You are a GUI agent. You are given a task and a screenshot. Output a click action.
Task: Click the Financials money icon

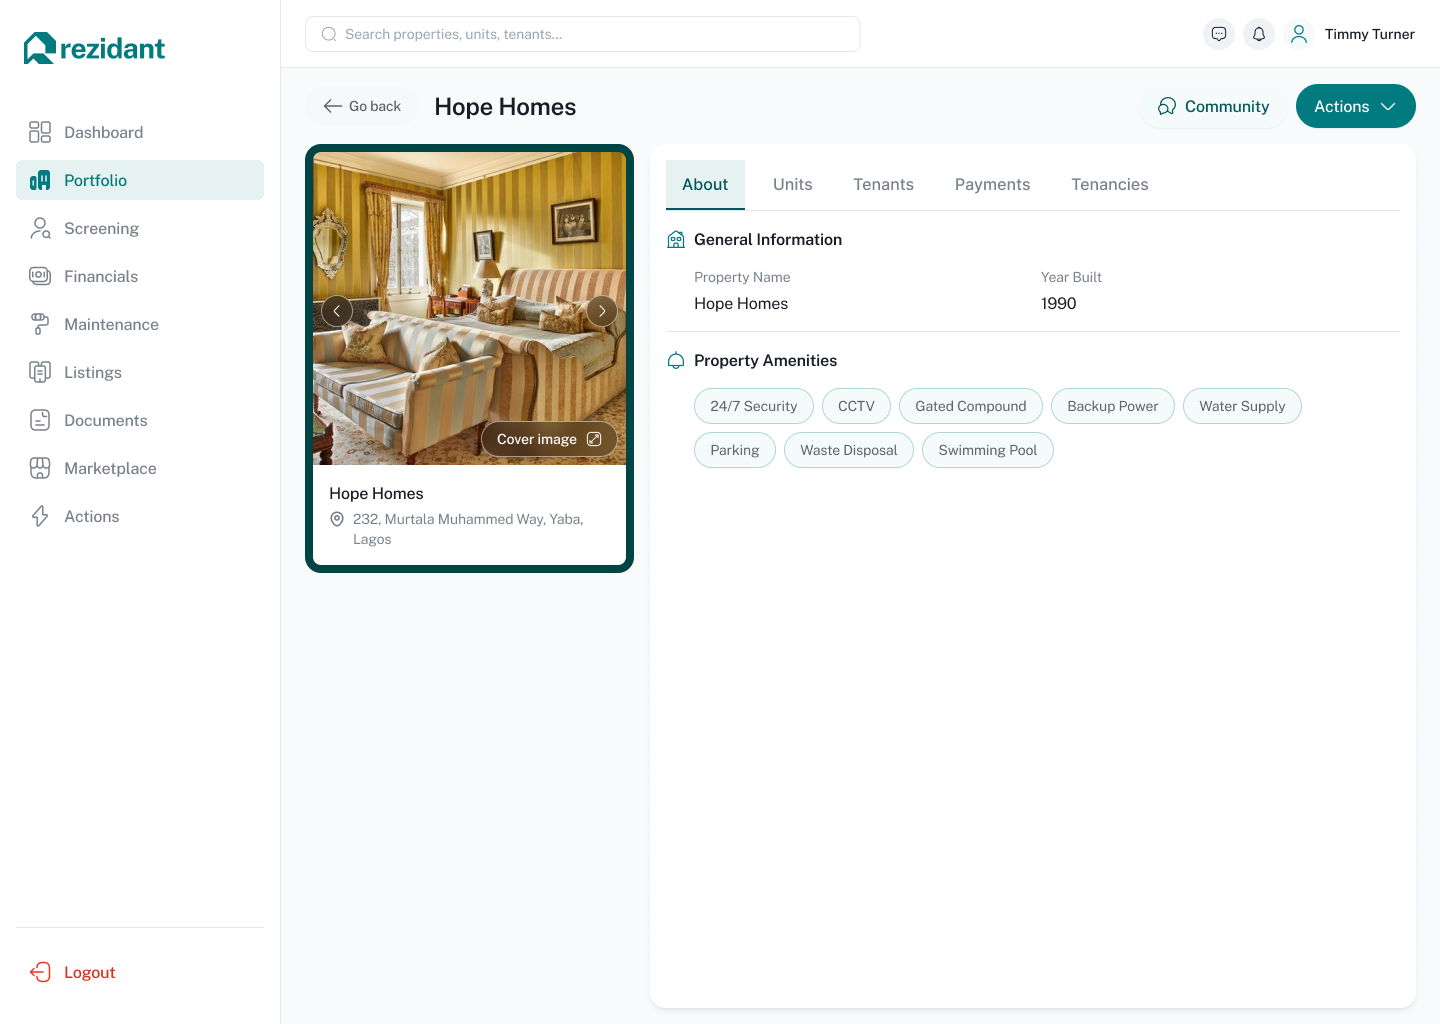pyautogui.click(x=40, y=276)
